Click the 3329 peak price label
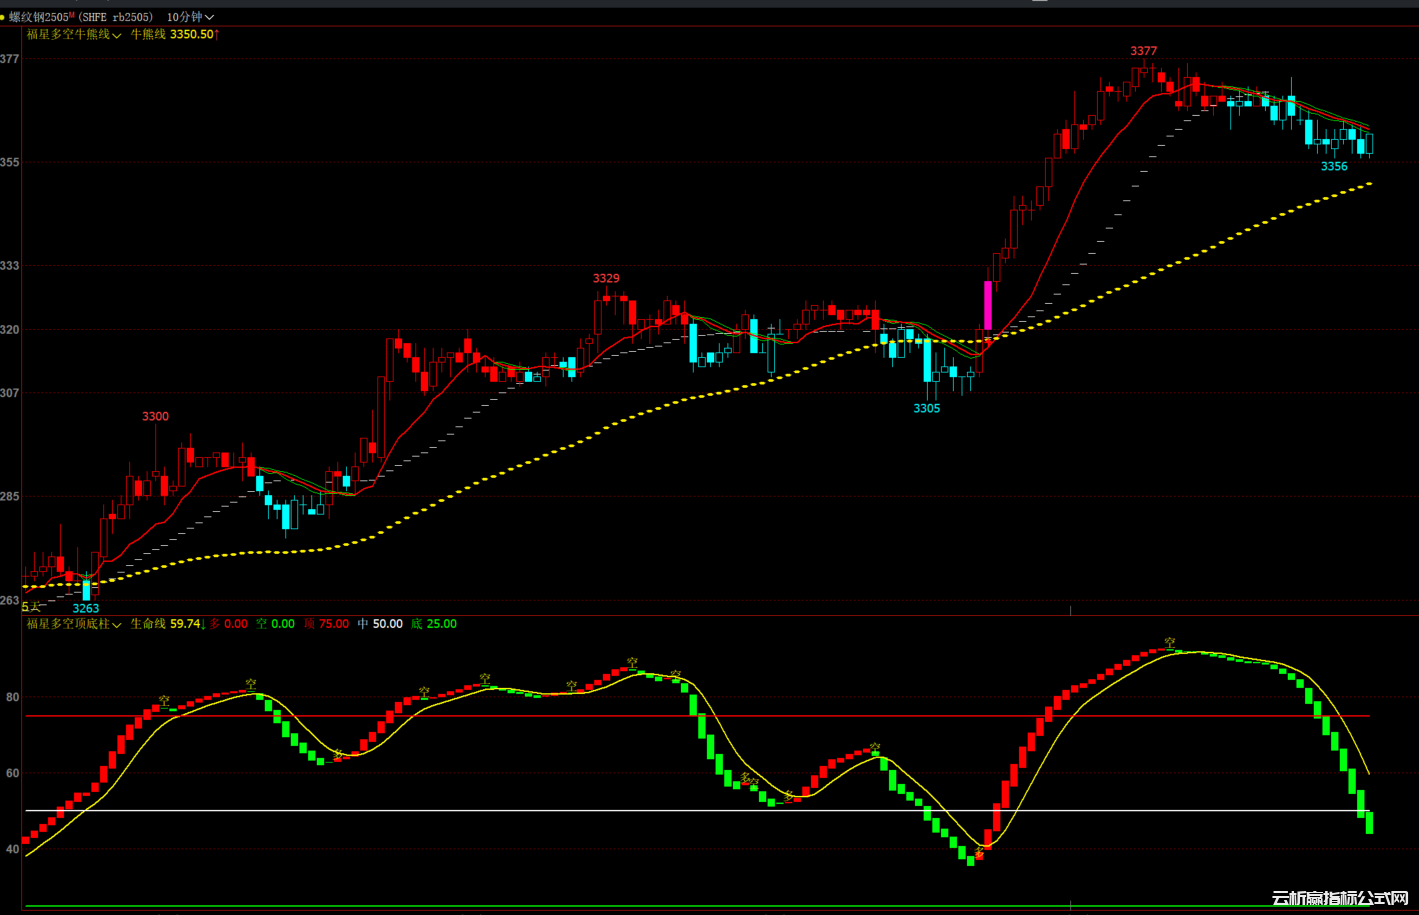 [x=606, y=278]
